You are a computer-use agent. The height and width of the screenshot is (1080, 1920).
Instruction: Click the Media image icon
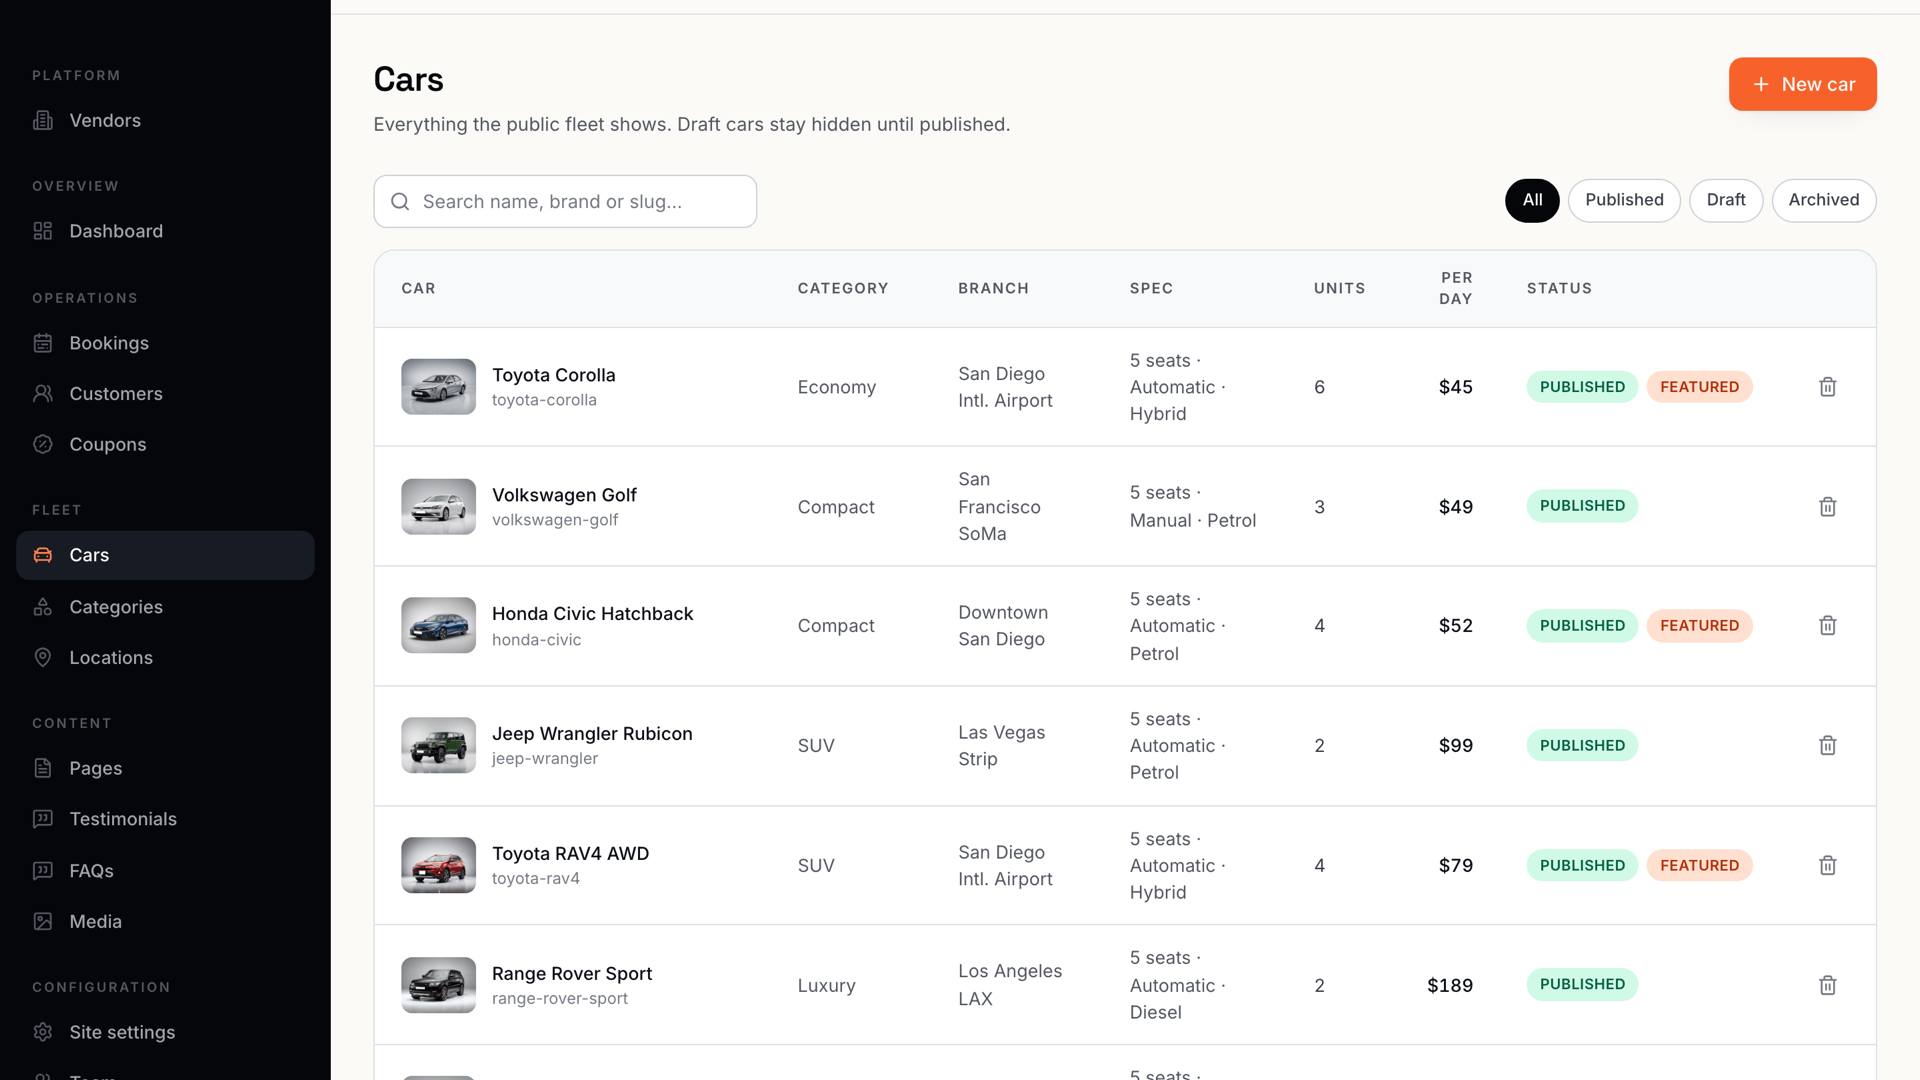pyautogui.click(x=43, y=922)
